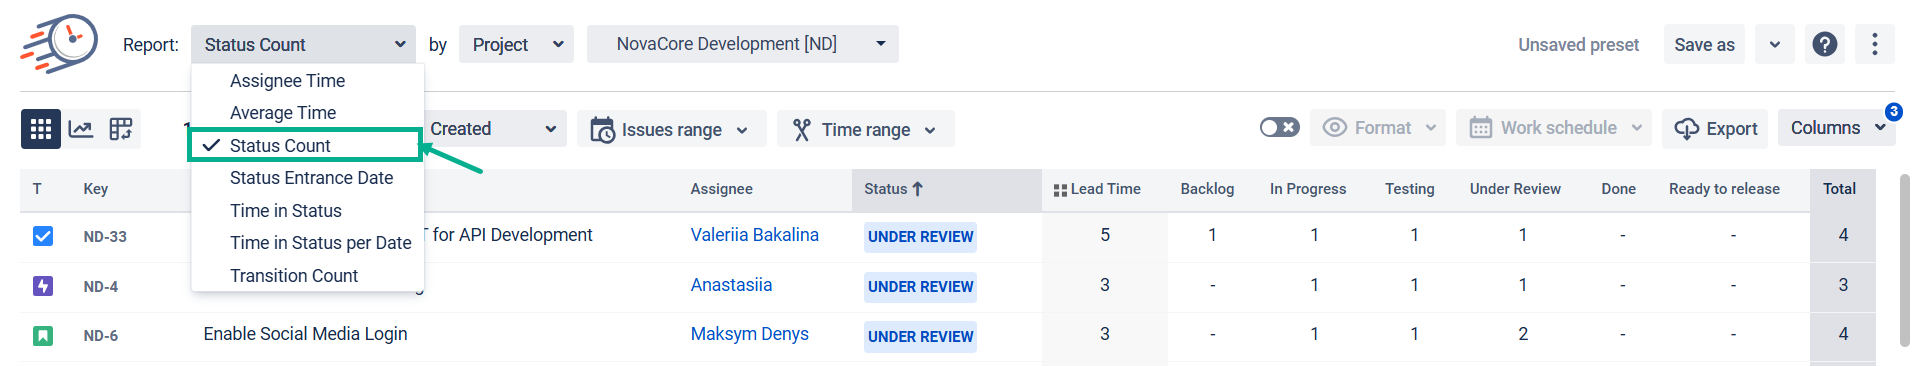Viewport: 1914px width, 366px height.
Task: Open the three-dot more options menu
Action: point(1875,44)
